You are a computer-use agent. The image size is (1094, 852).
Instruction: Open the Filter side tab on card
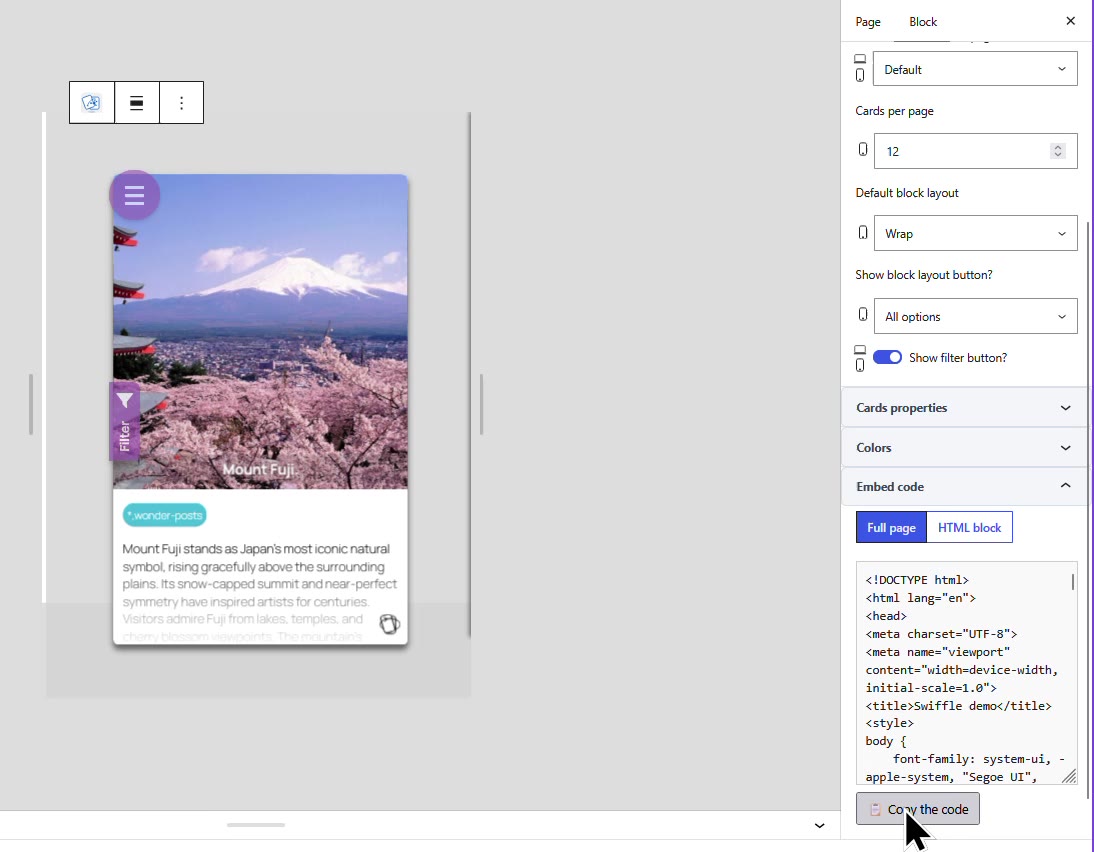click(x=124, y=421)
